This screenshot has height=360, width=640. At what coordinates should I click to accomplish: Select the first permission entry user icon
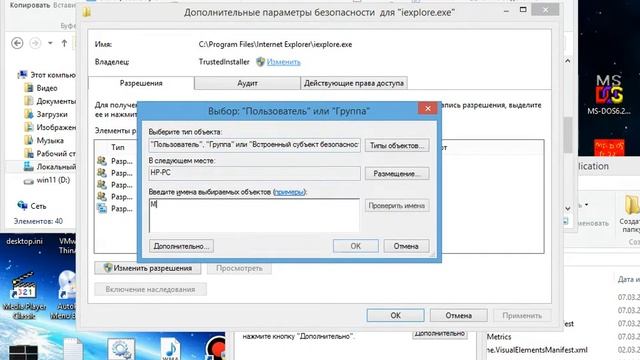pyautogui.click(x=102, y=161)
